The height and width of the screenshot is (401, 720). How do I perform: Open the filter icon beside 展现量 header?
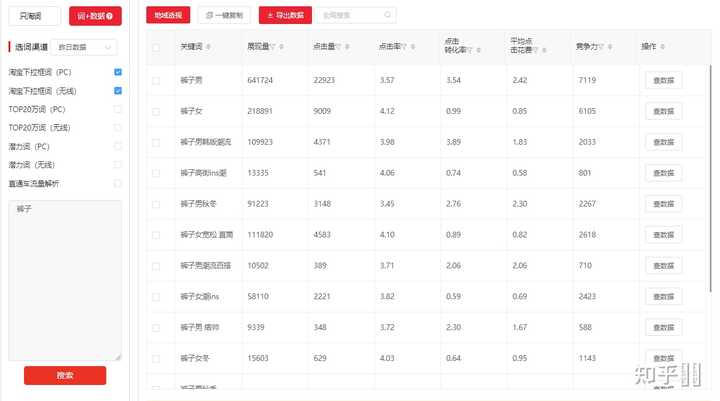(273, 47)
